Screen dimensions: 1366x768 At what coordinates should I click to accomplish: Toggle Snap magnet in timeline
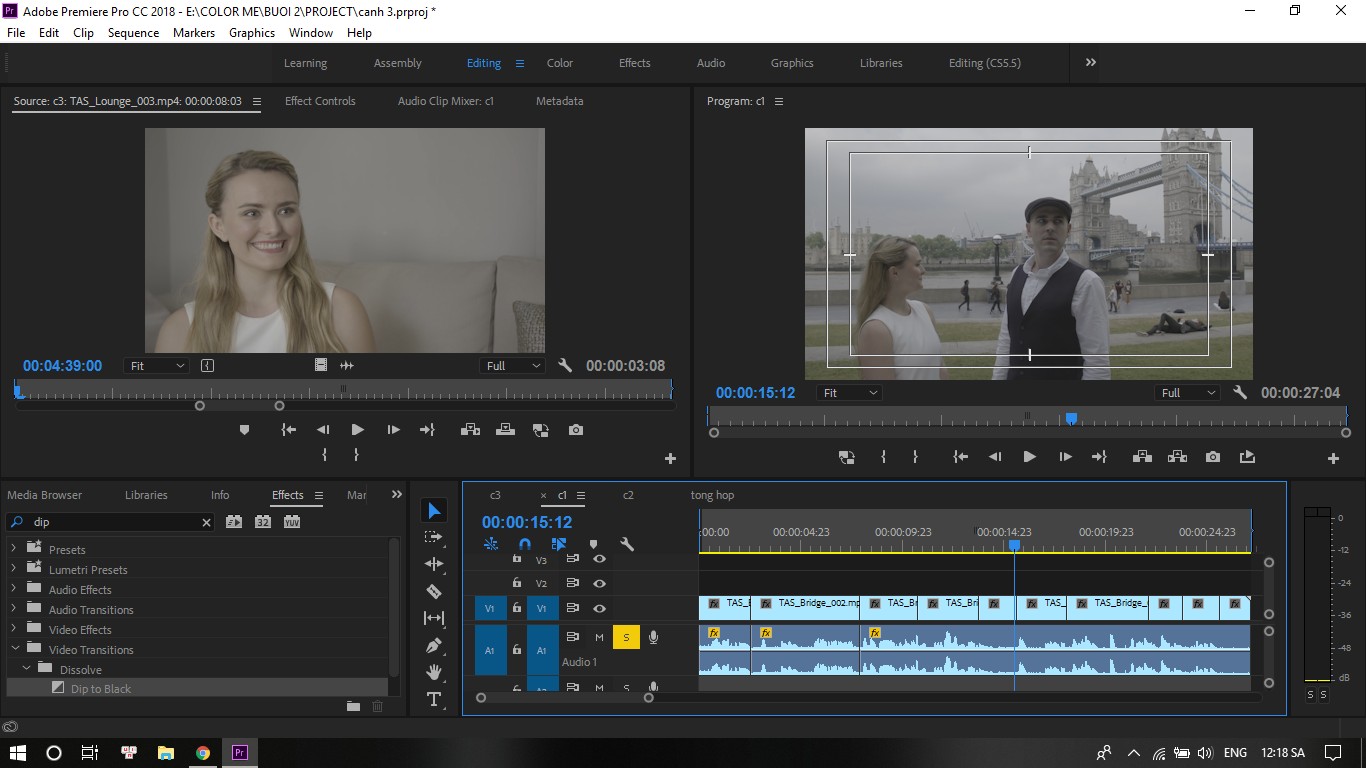[x=524, y=545]
